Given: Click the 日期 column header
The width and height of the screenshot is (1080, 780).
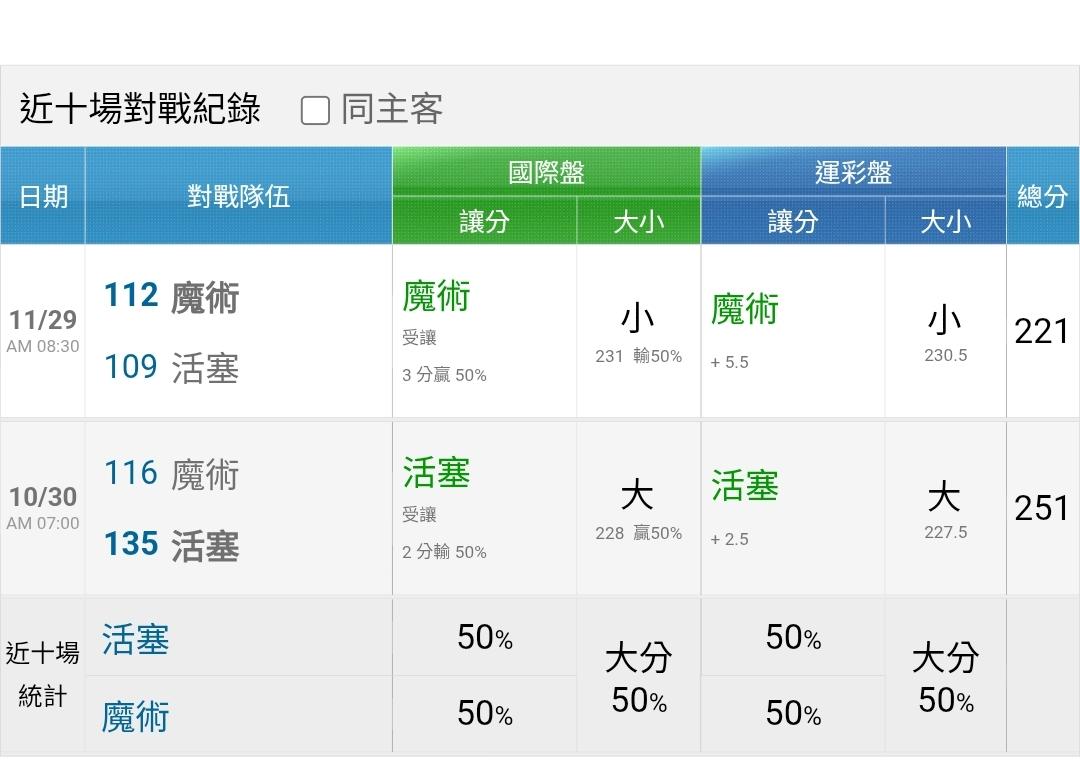Looking at the screenshot, I should click(43, 196).
